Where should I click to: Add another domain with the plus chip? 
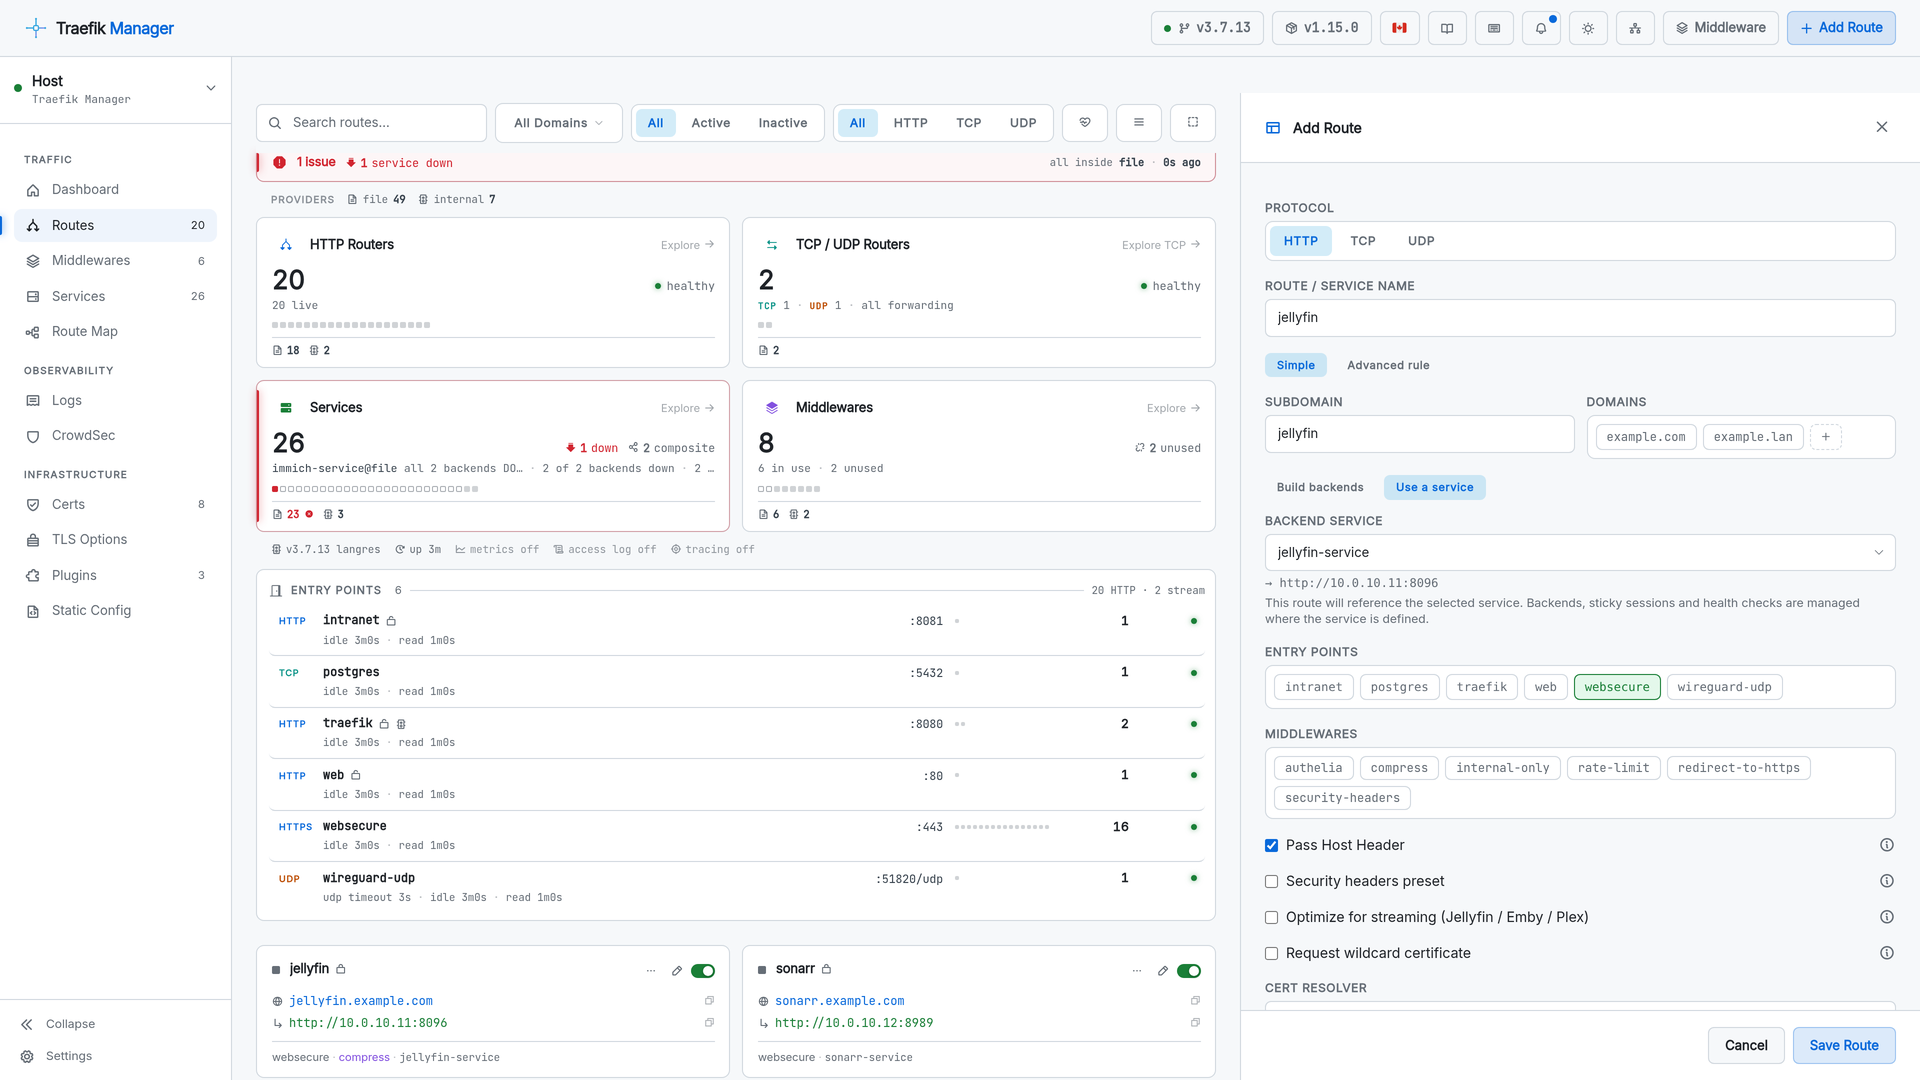pyautogui.click(x=1825, y=437)
